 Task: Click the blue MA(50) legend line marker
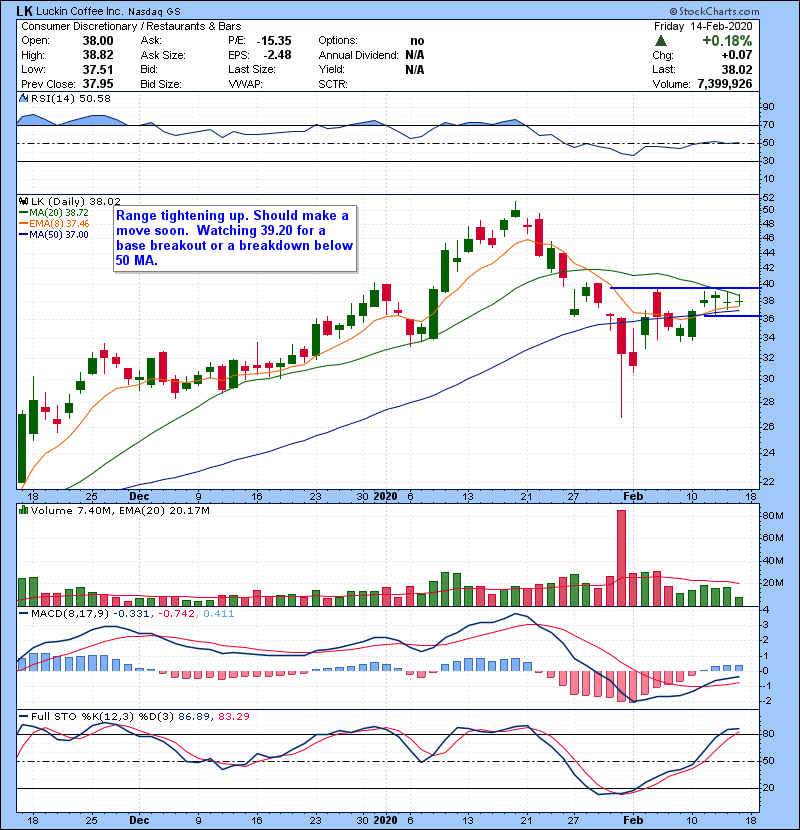[23, 235]
